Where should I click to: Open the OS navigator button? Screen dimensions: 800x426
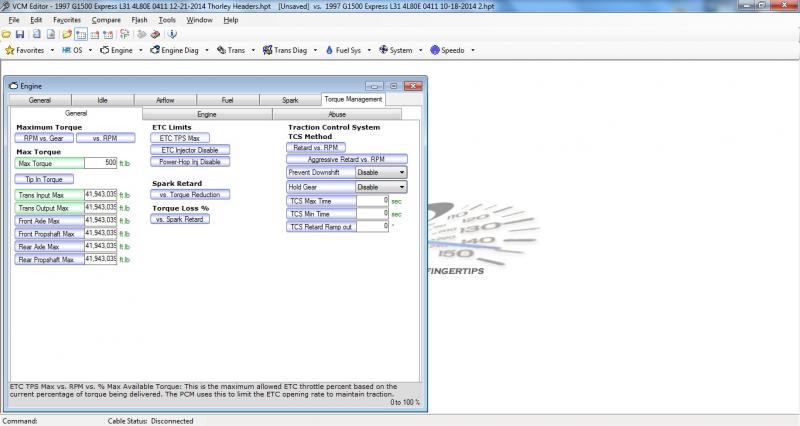pos(72,50)
